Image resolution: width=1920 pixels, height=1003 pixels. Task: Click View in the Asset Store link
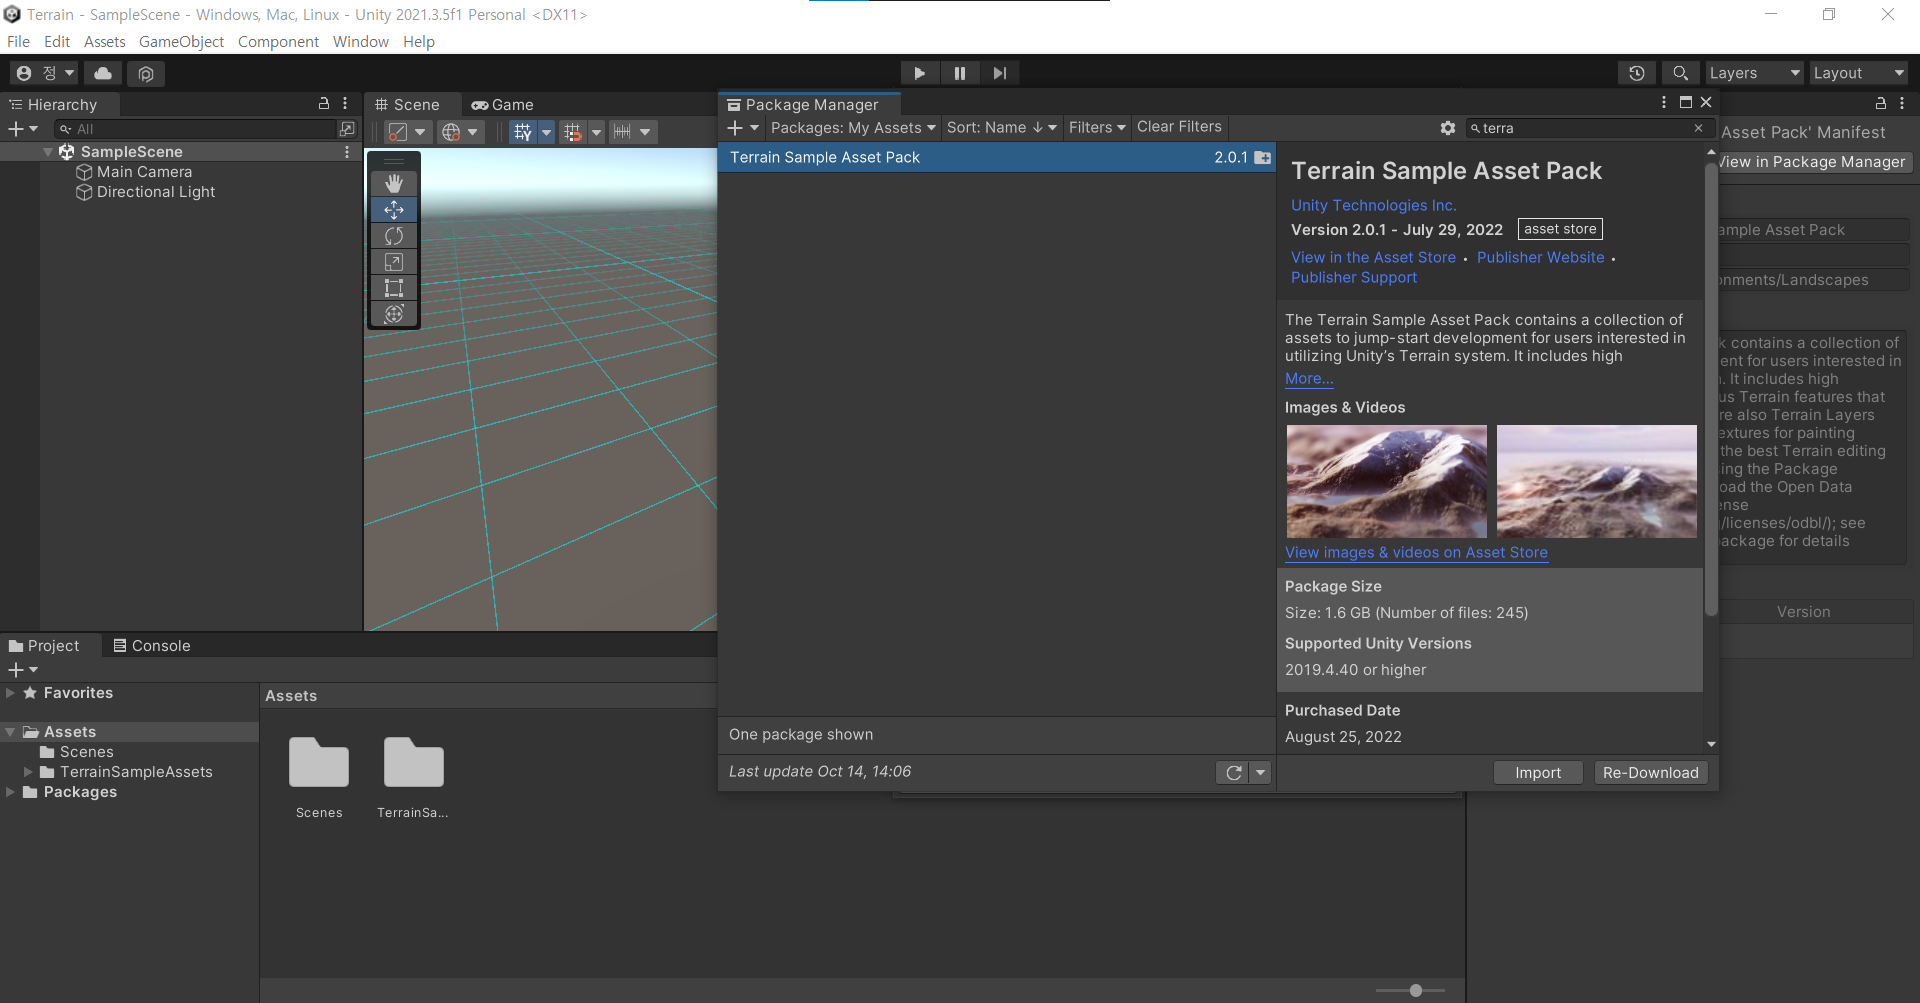[1373, 257]
